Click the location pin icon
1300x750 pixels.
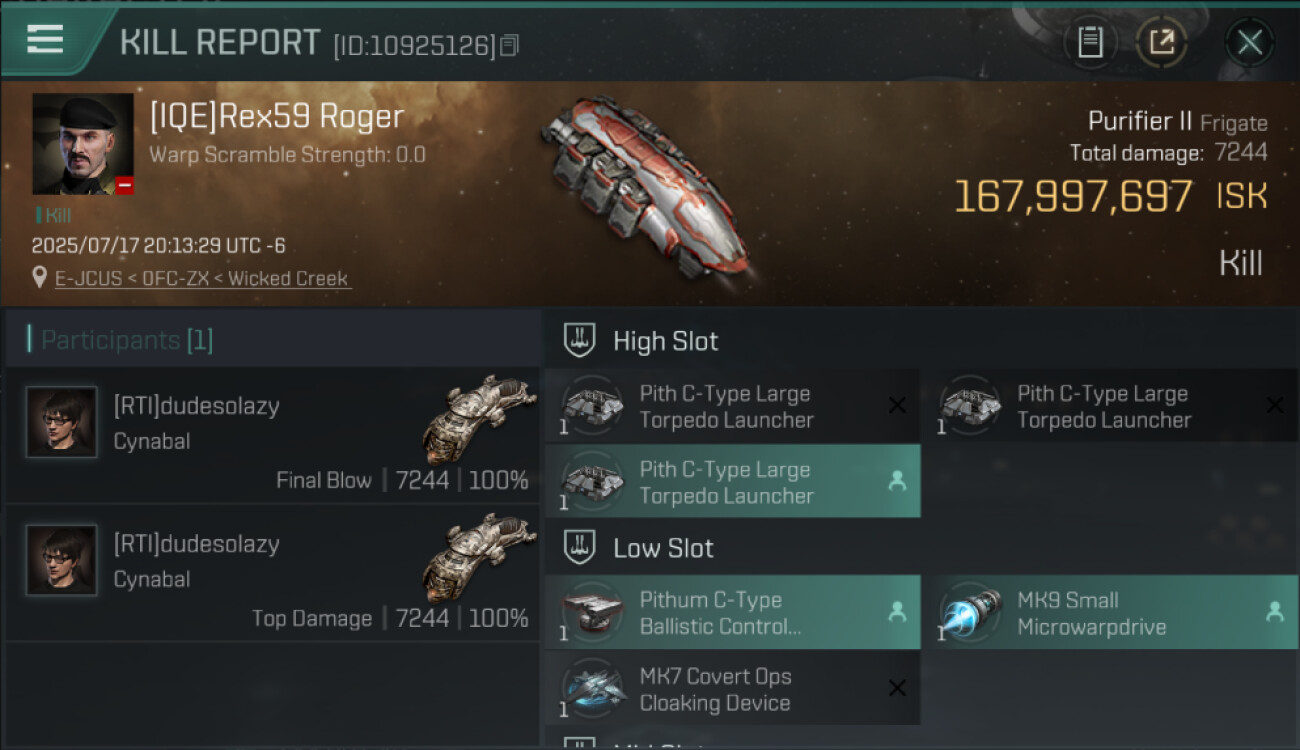(x=41, y=278)
